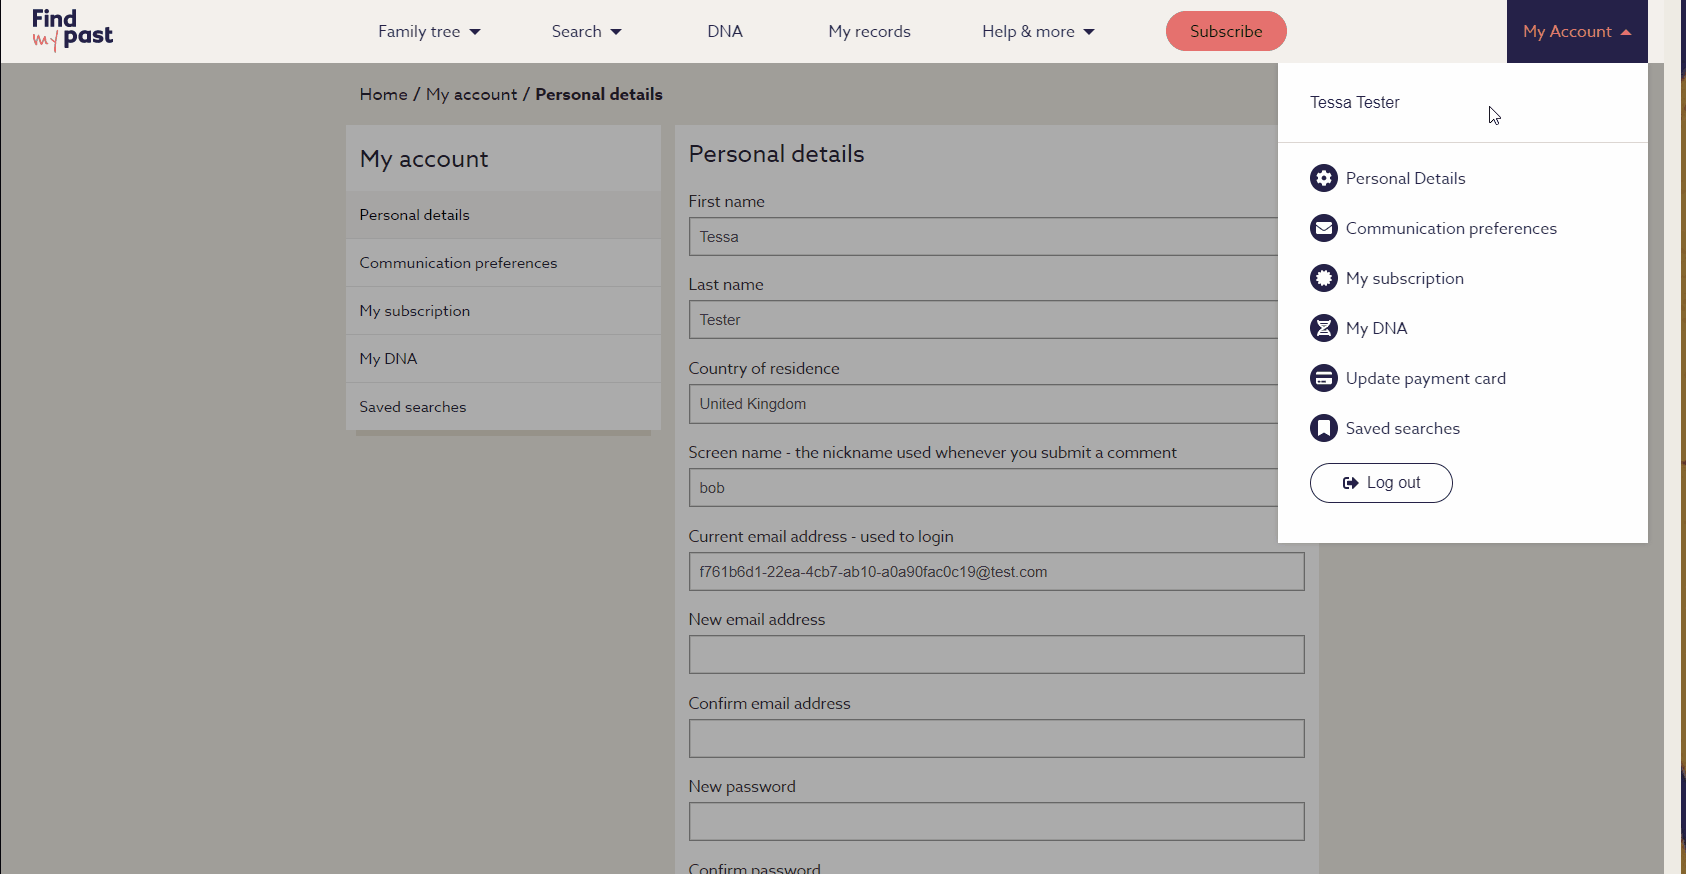Image resolution: width=1686 pixels, height=874 pixels.
Task: Select Saved searches in sidebar
Action: click(x=413, y=407)
